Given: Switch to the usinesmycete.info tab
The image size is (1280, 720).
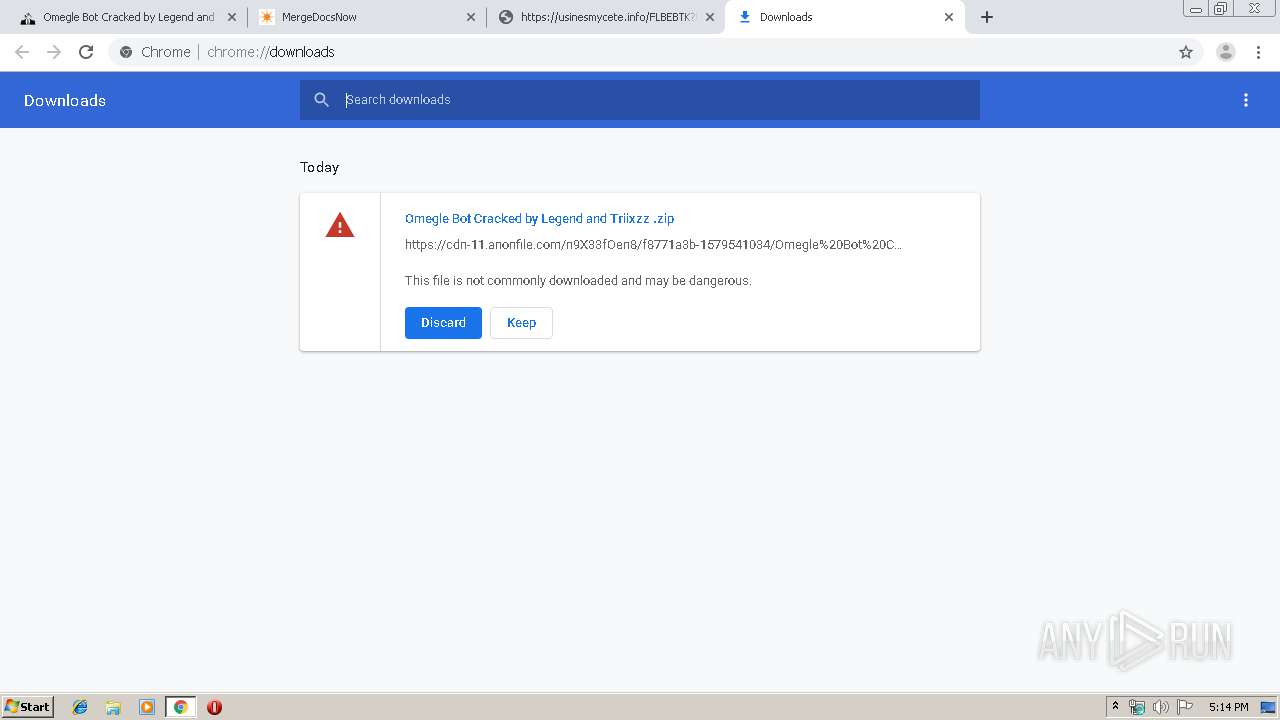Looking at the screenshot, I should coord(607,17).
